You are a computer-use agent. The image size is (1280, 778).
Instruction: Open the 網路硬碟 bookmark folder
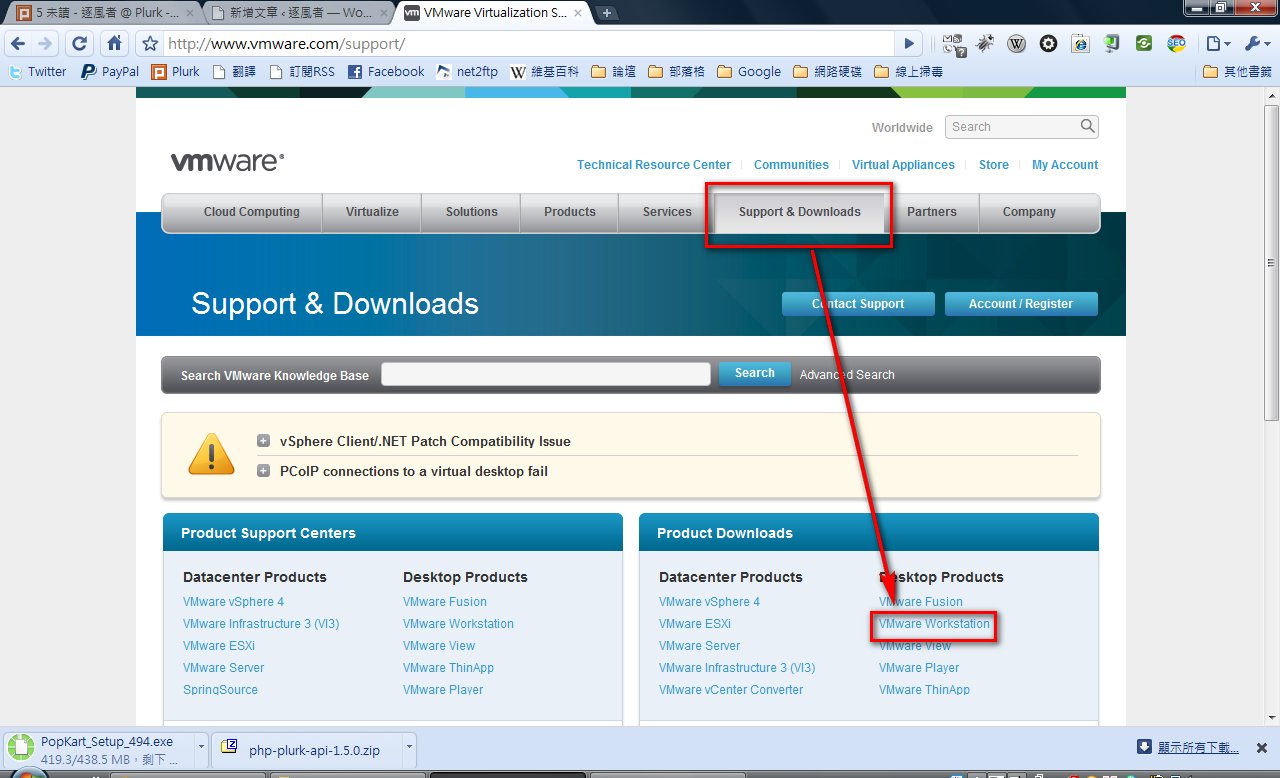[828, 72]
